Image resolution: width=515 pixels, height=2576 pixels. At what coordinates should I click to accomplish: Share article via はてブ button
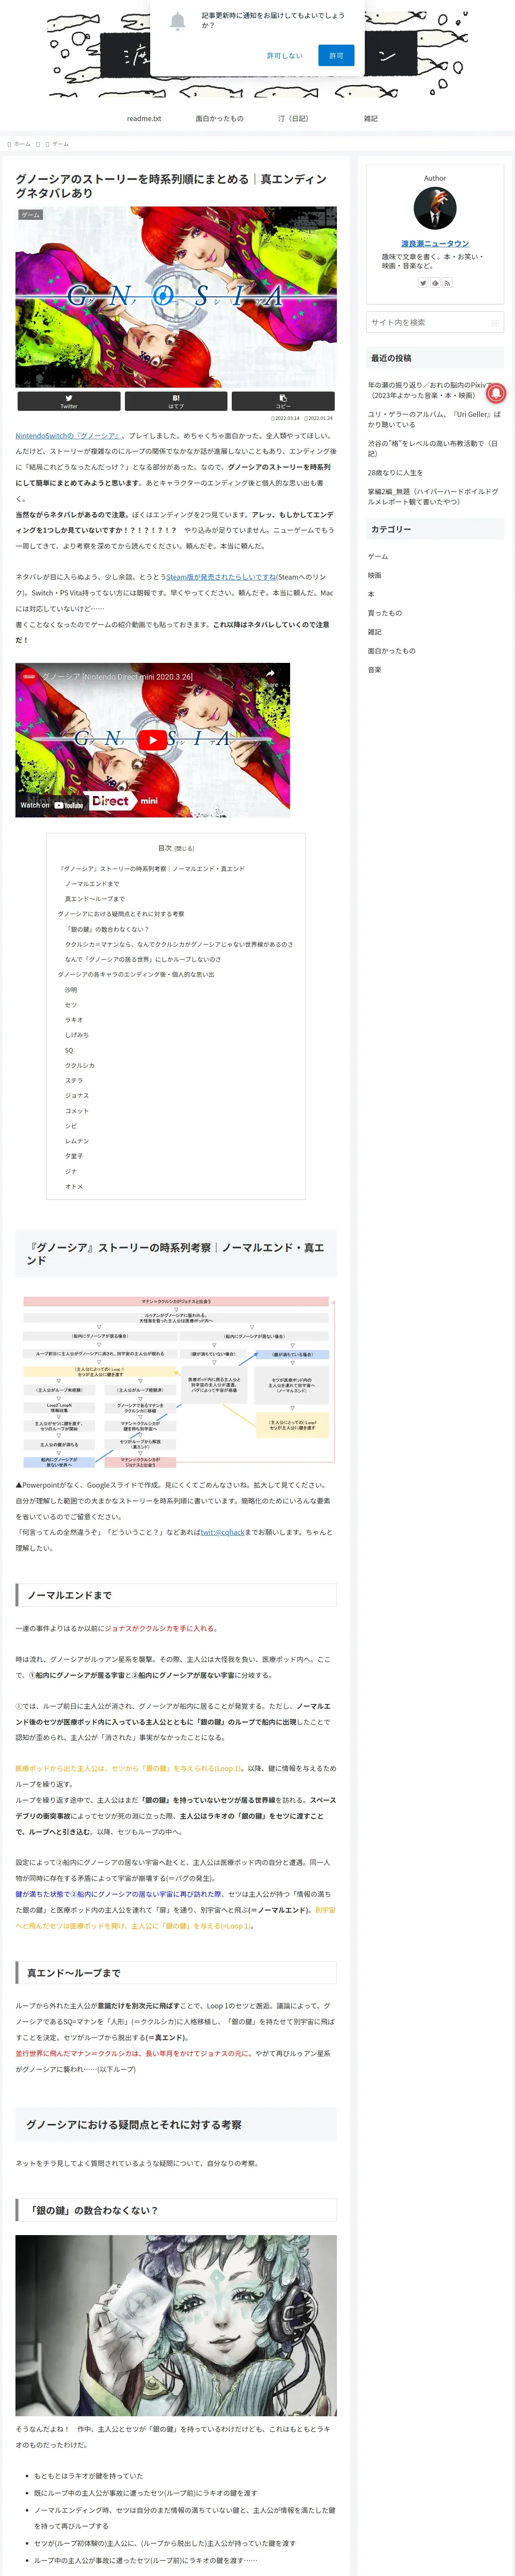176,401
